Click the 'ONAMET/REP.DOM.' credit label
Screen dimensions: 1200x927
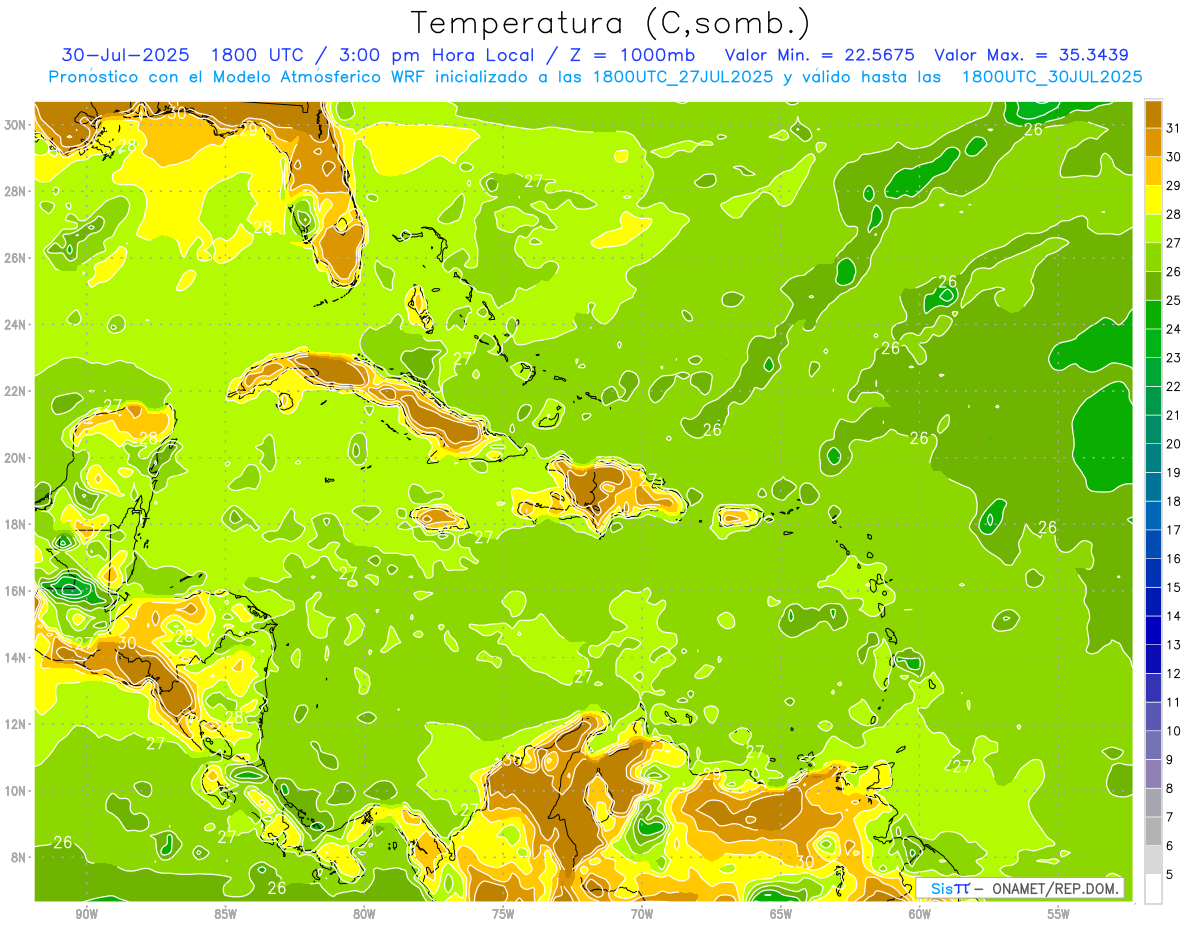[x=1054, y=888]
